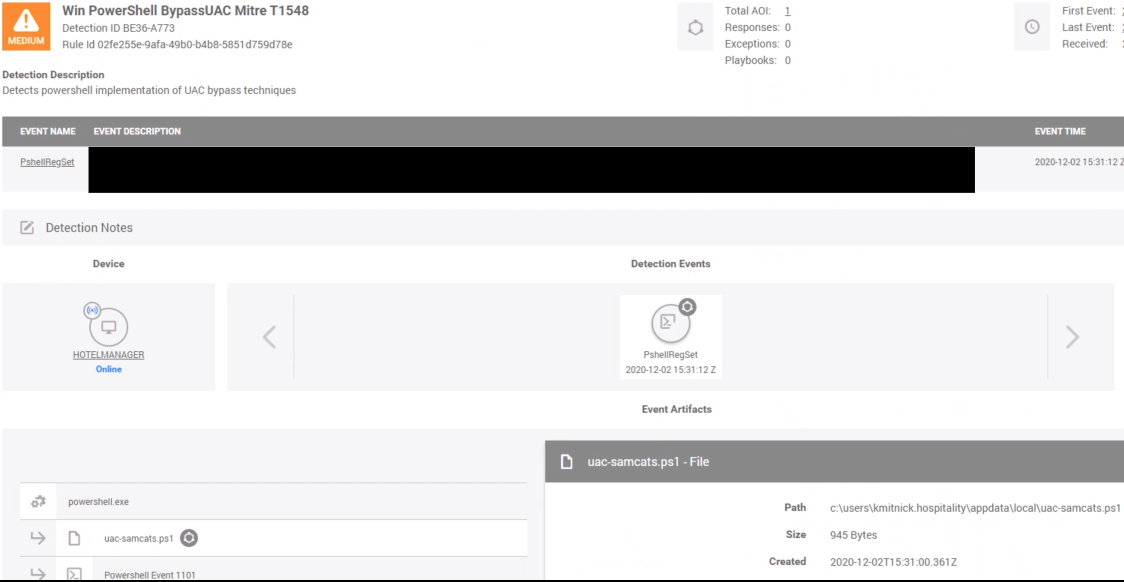The image size is (1124, 582).
Task: Click the Detection Notes edit pencil icon
Action: click(27, 228)
